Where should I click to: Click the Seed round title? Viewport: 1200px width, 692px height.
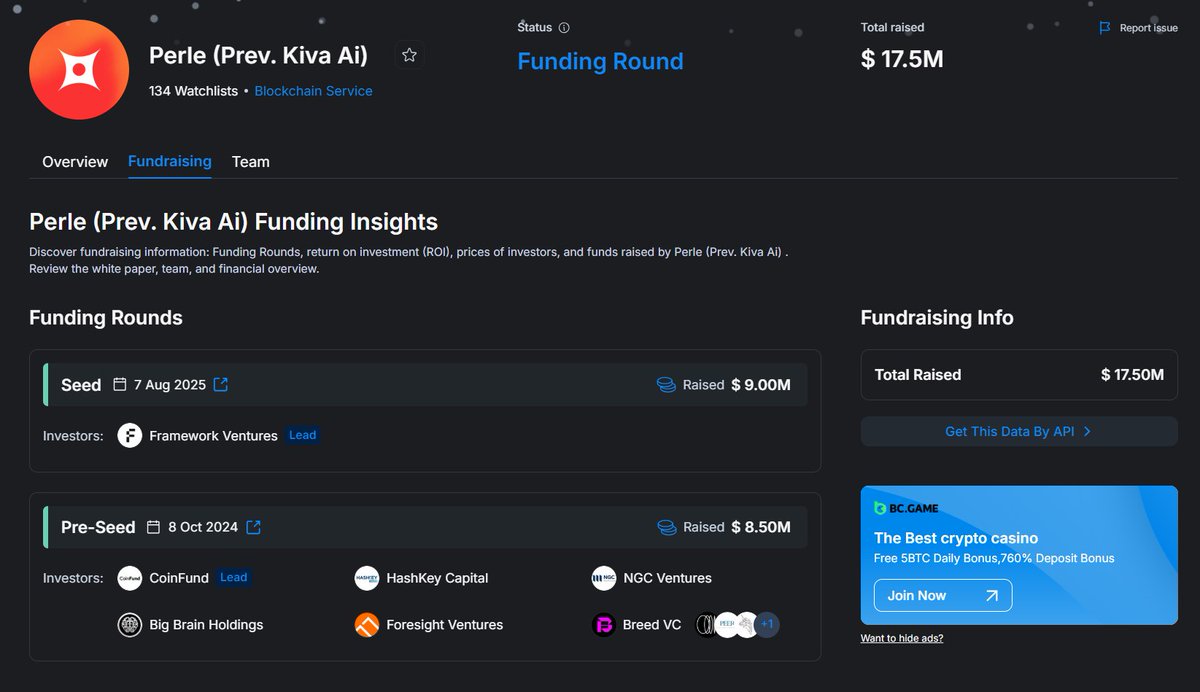81,385
